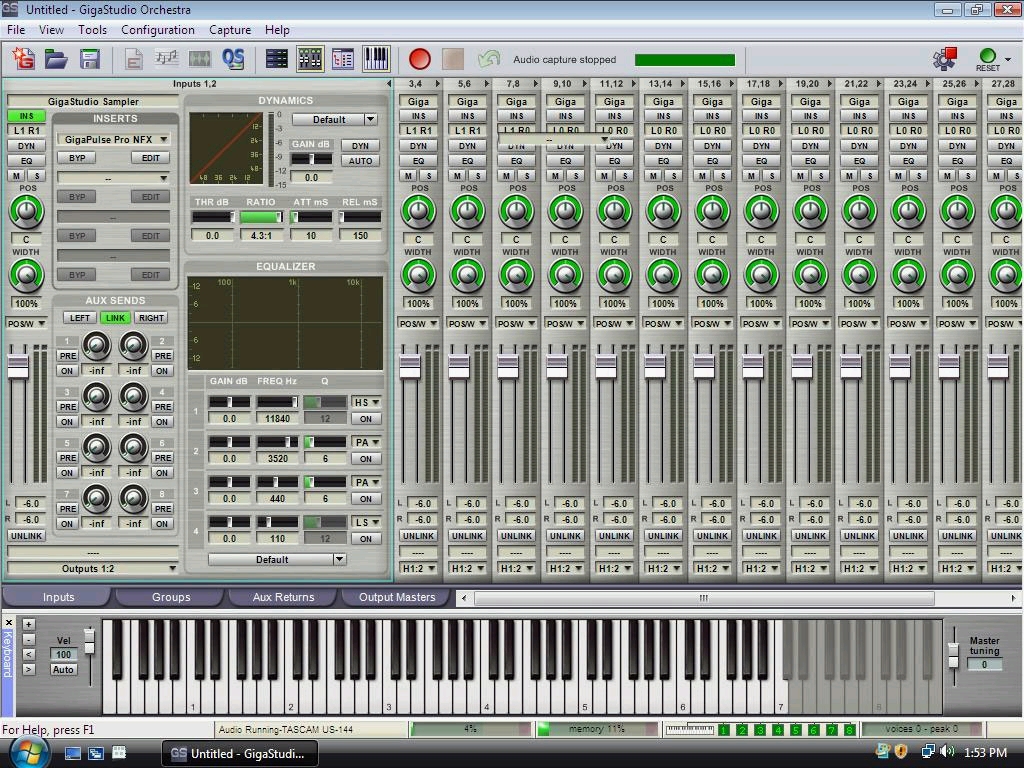Click the UNLINK button on channel 9,10
The height and width of the screenshot is (768, 1024).
coord(566,536)
